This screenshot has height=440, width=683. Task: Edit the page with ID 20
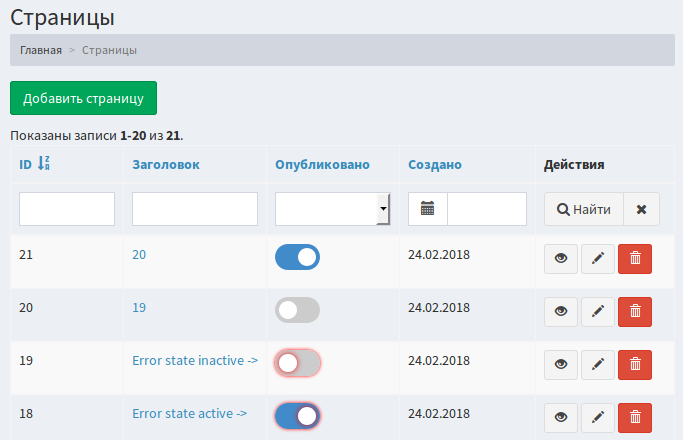pyautogui.click(x=598, y=312)
